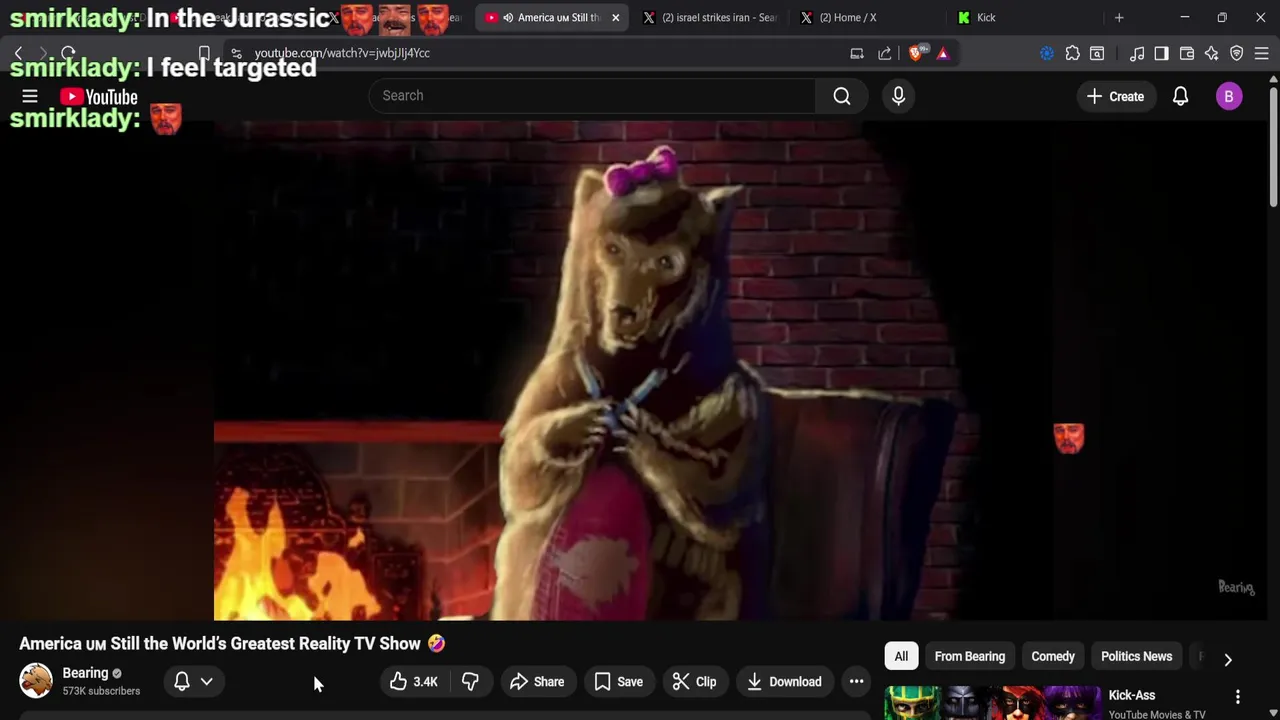Open the Bearing channel avatar

point(36,681)
